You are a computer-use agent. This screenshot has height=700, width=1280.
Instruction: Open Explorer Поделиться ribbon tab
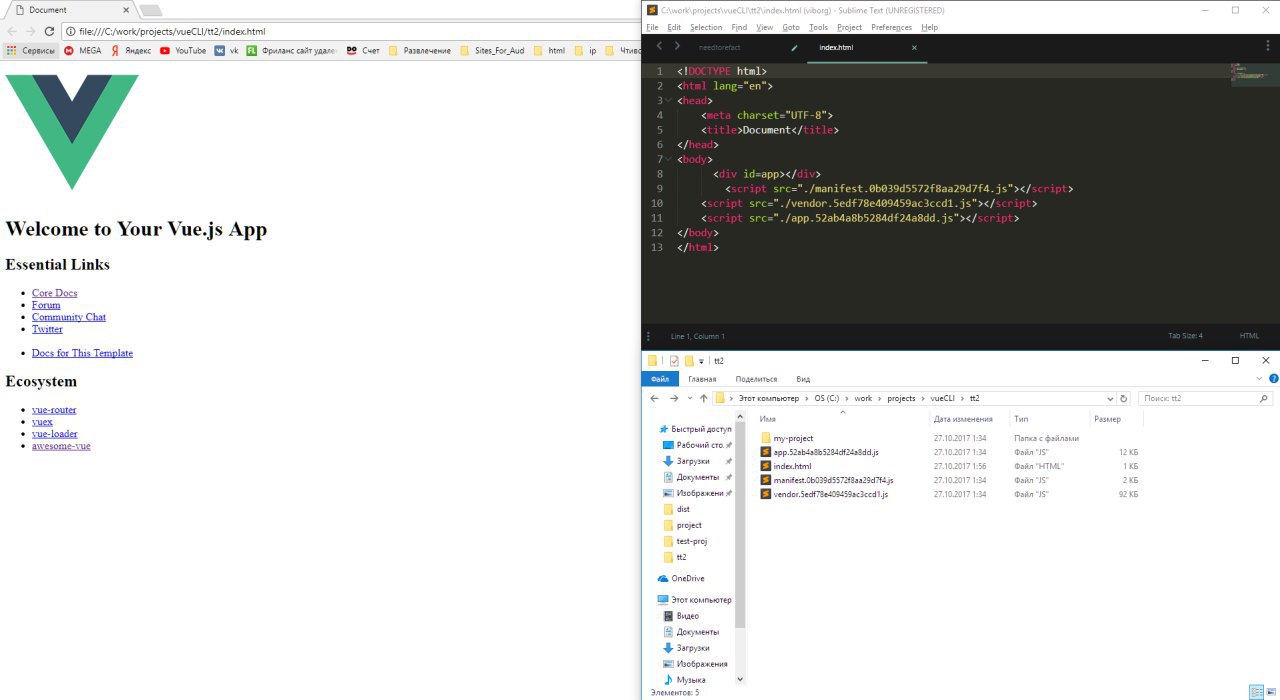(756, 379)
